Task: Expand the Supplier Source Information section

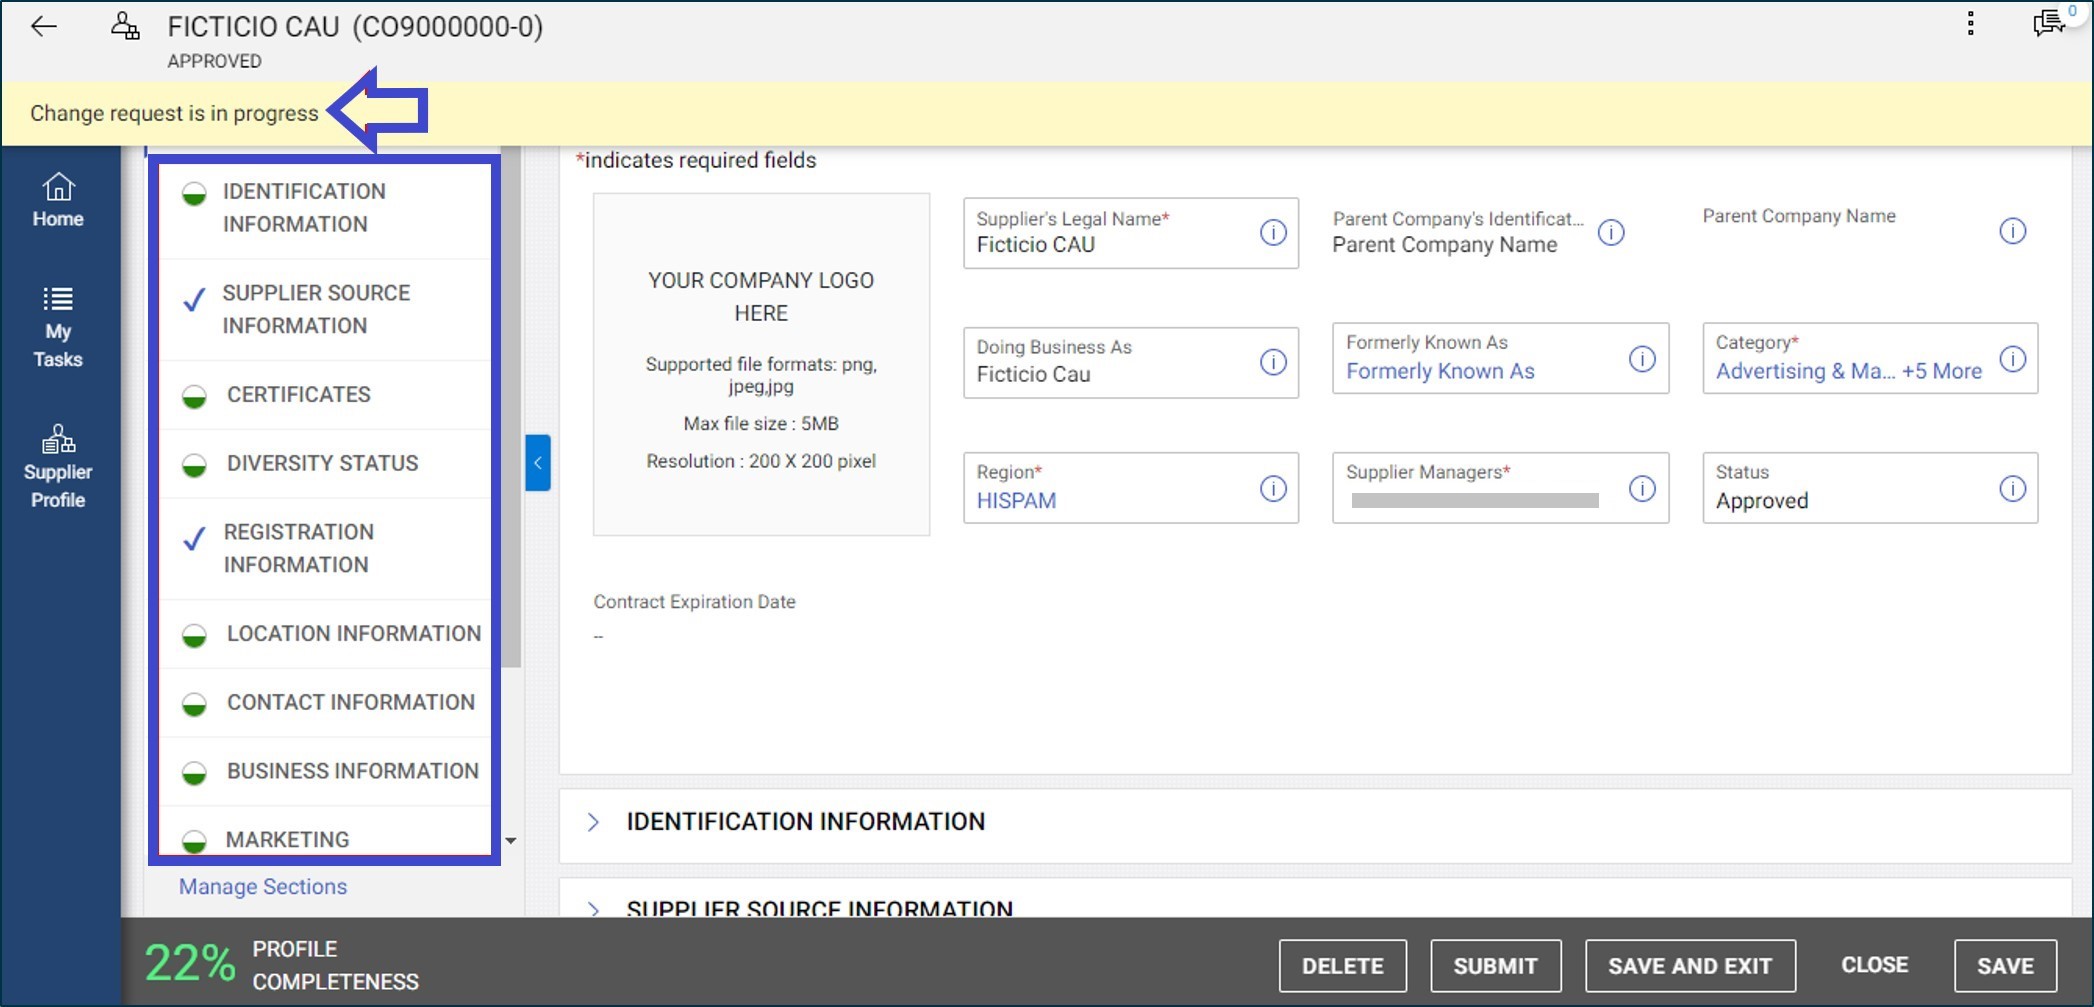Action: click(x=595, y=908)
